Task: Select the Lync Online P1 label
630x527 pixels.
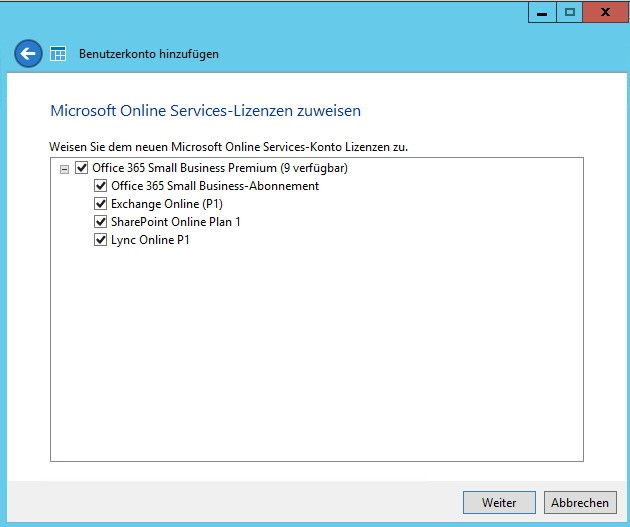Action: pyautogui.click(x=150, y=240)
